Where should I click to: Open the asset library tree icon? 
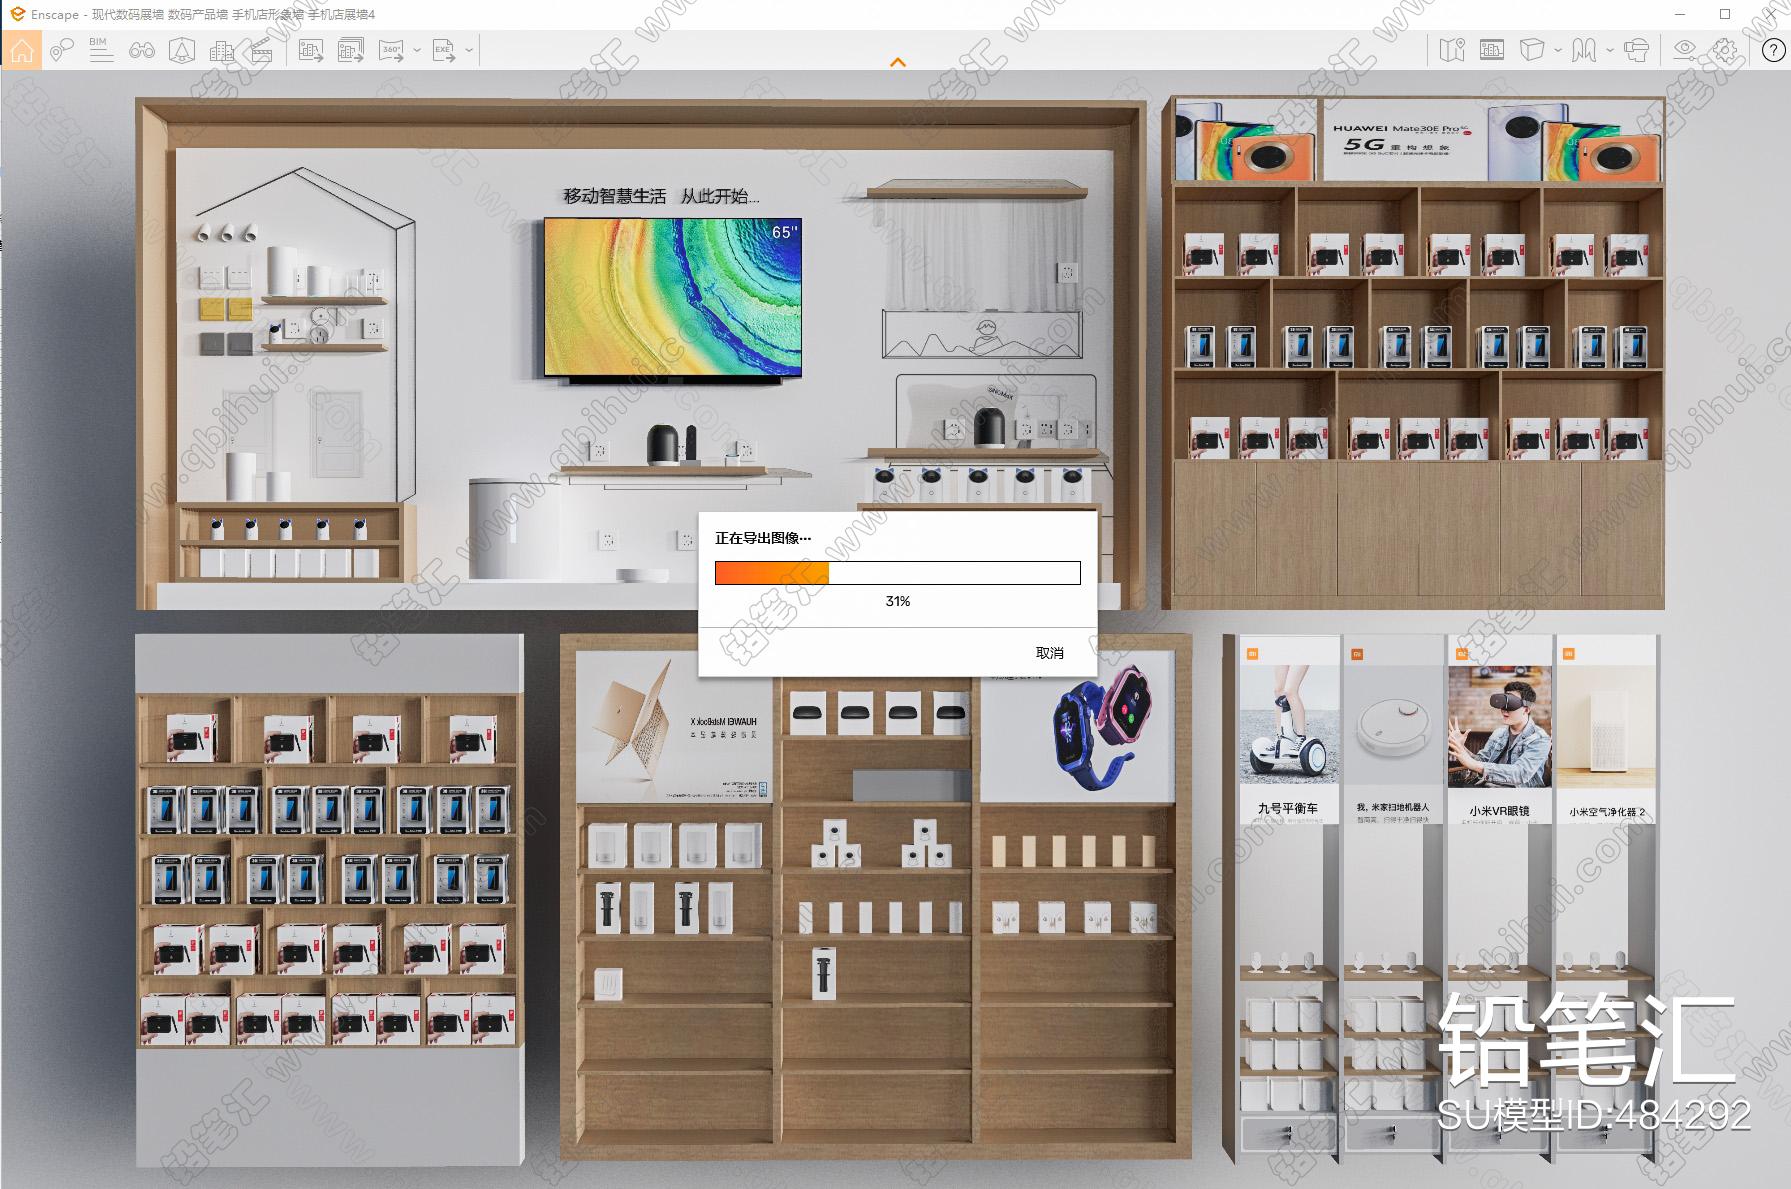pos(181,50)
